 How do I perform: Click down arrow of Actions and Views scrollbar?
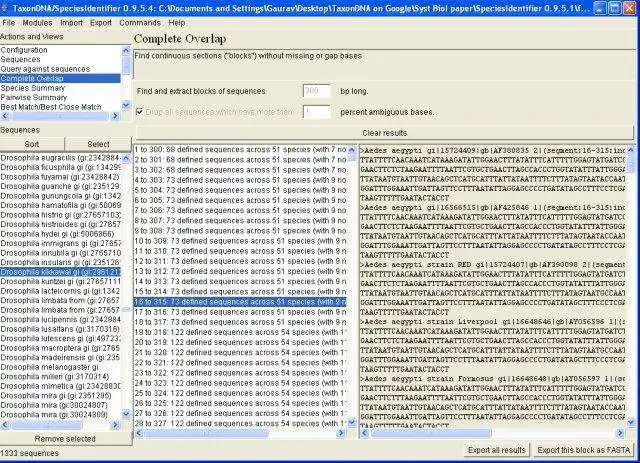click(126, 106)
